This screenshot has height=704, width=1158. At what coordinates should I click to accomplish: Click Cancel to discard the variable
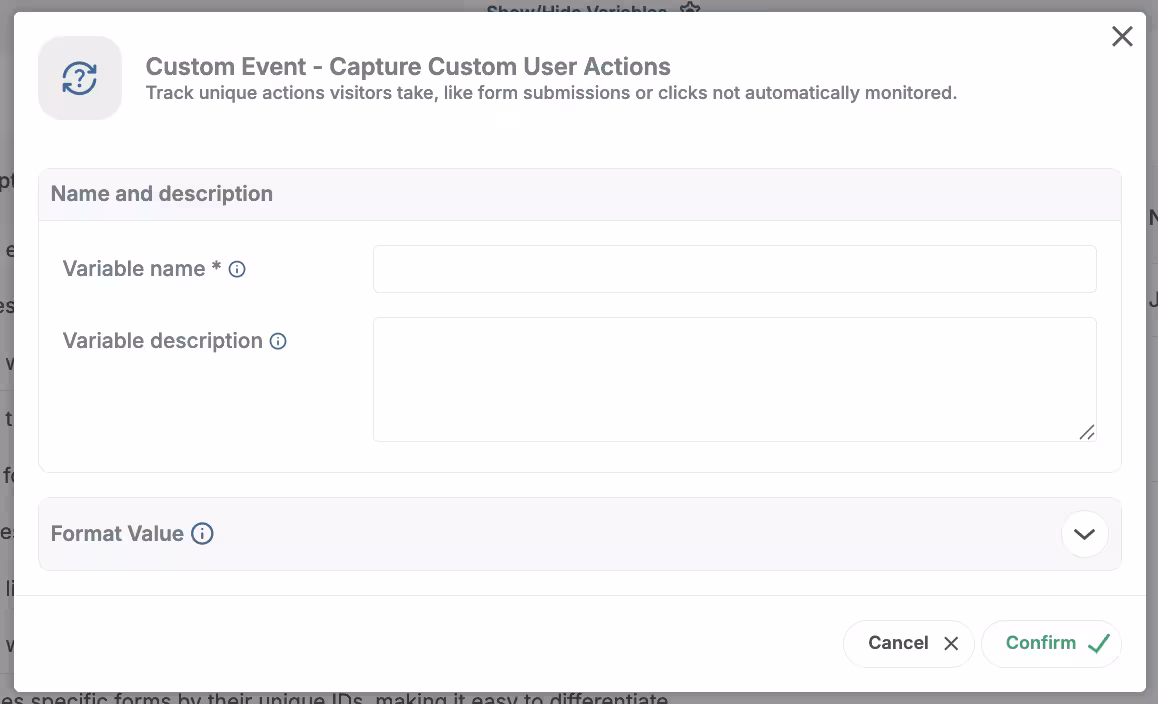point(908,643)
